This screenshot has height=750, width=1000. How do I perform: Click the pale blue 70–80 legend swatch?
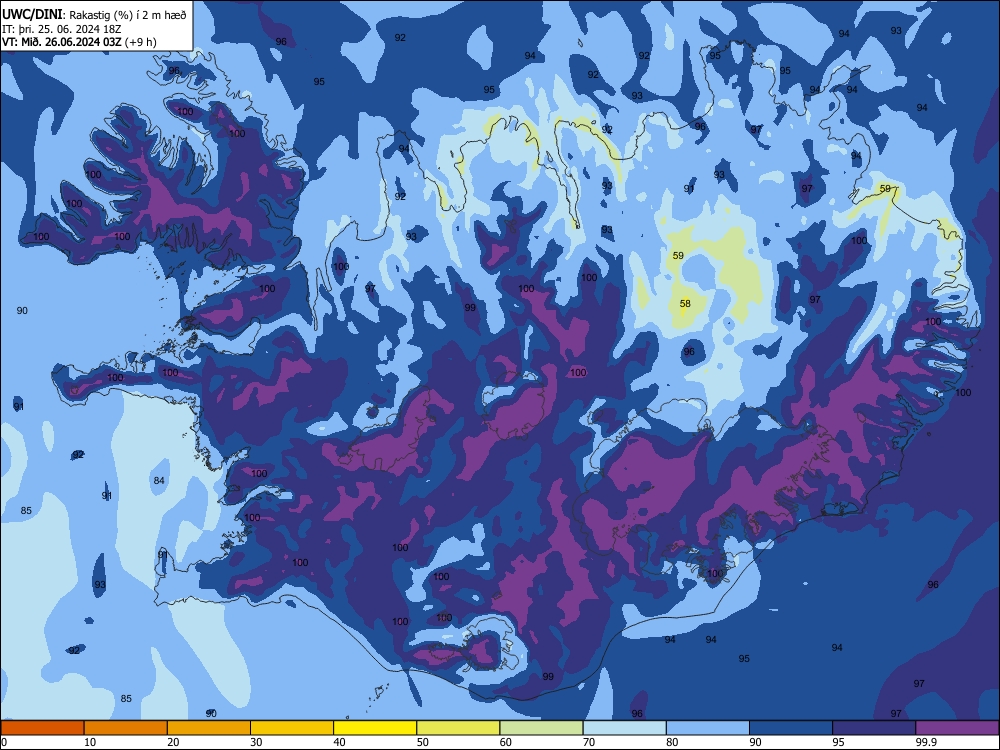click(624, 728)
